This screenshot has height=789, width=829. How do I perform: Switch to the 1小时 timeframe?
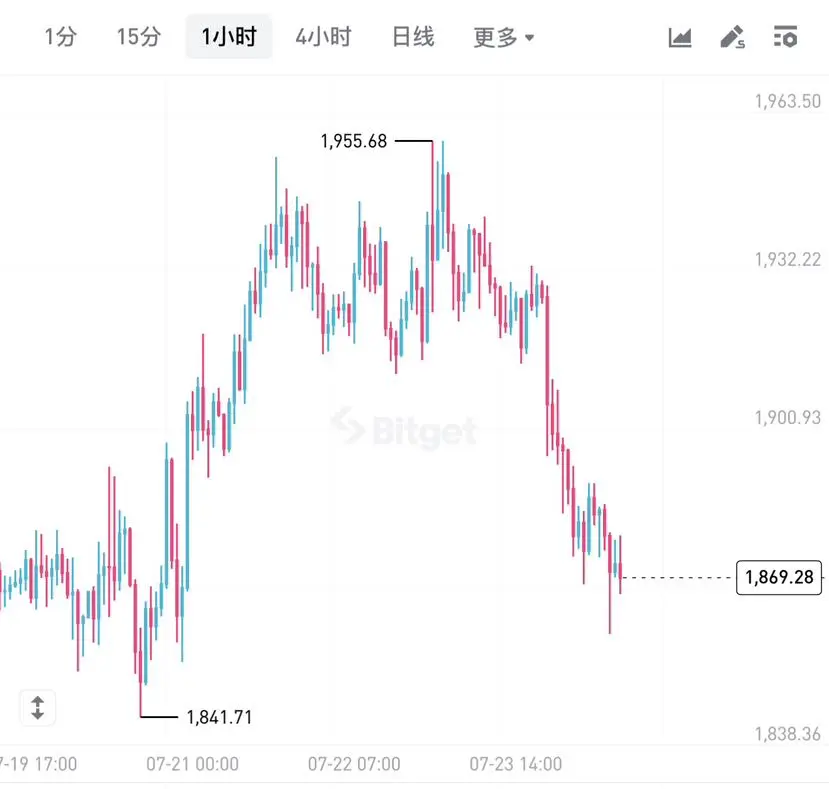pos(229,37)
